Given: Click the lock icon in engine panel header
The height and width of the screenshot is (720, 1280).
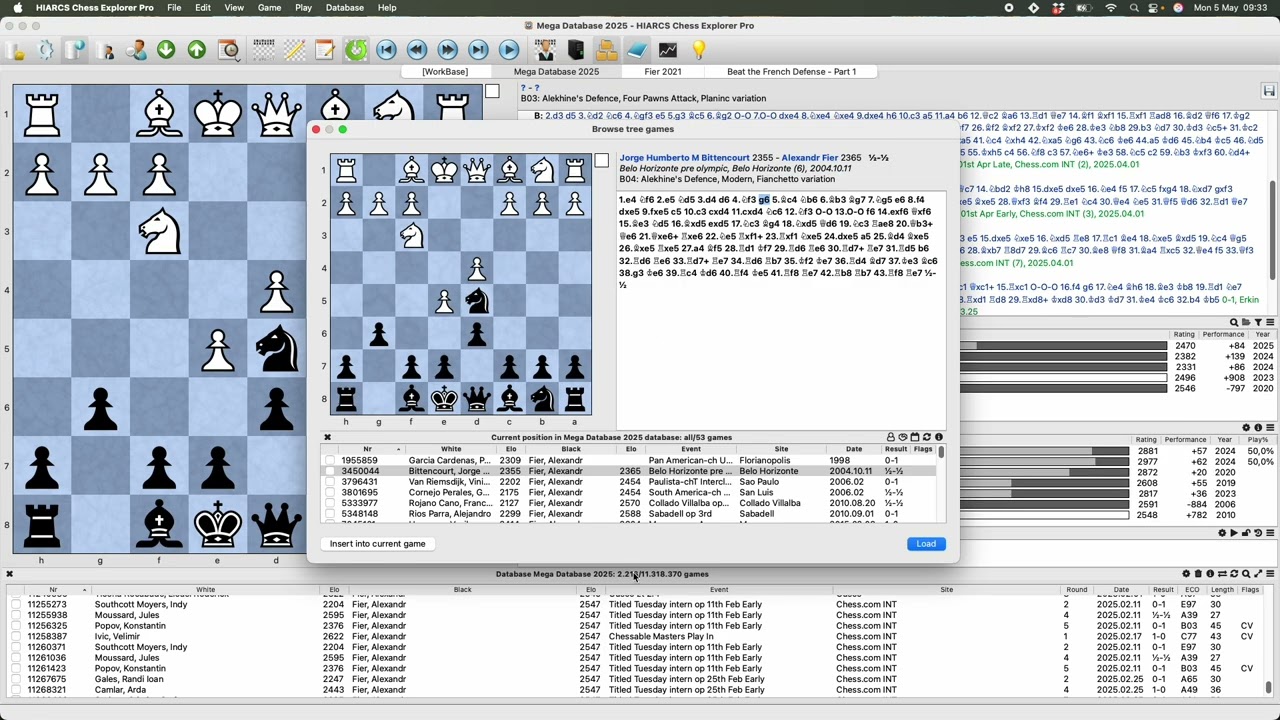Looking at the screenshot, I should coord(1246,533).
